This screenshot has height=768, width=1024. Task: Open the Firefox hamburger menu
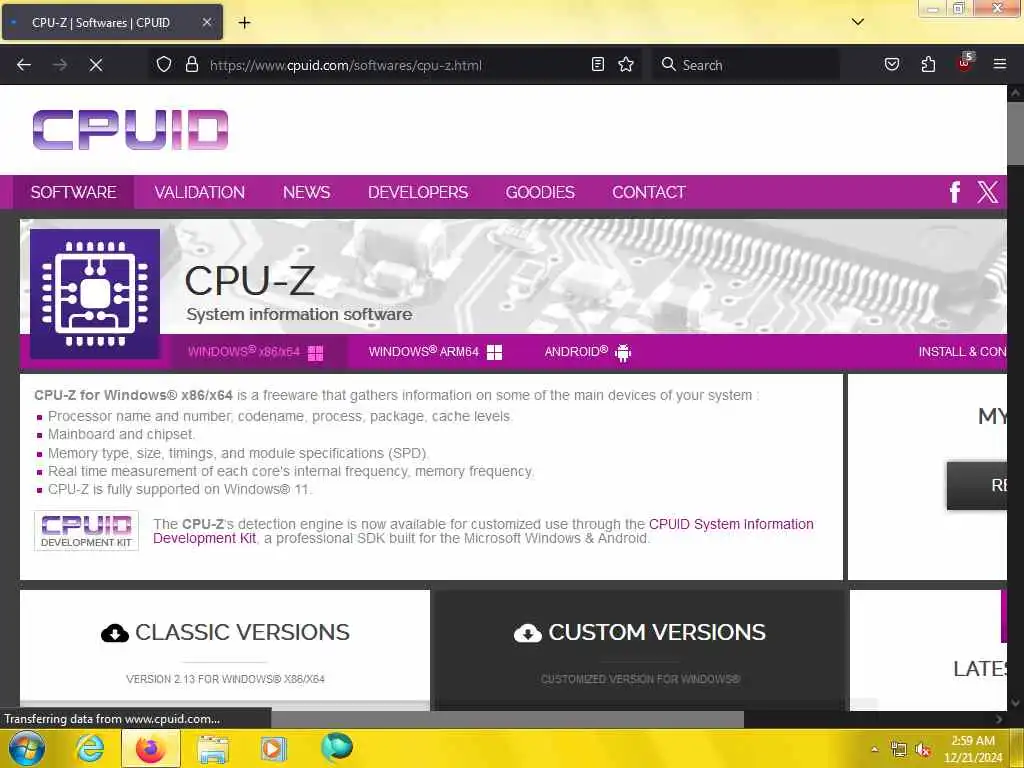coord(1000,65)
